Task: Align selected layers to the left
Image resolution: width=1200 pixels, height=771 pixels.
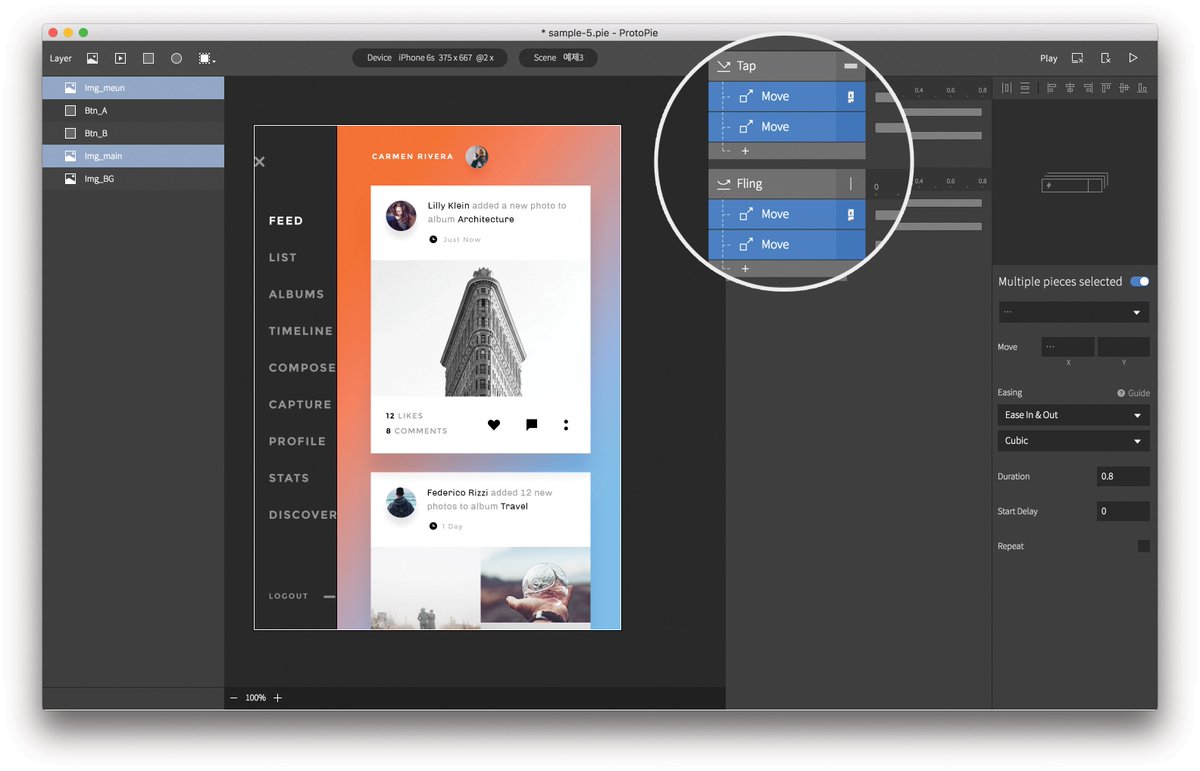Action: pyautogui.click(x=1052, y=88)
